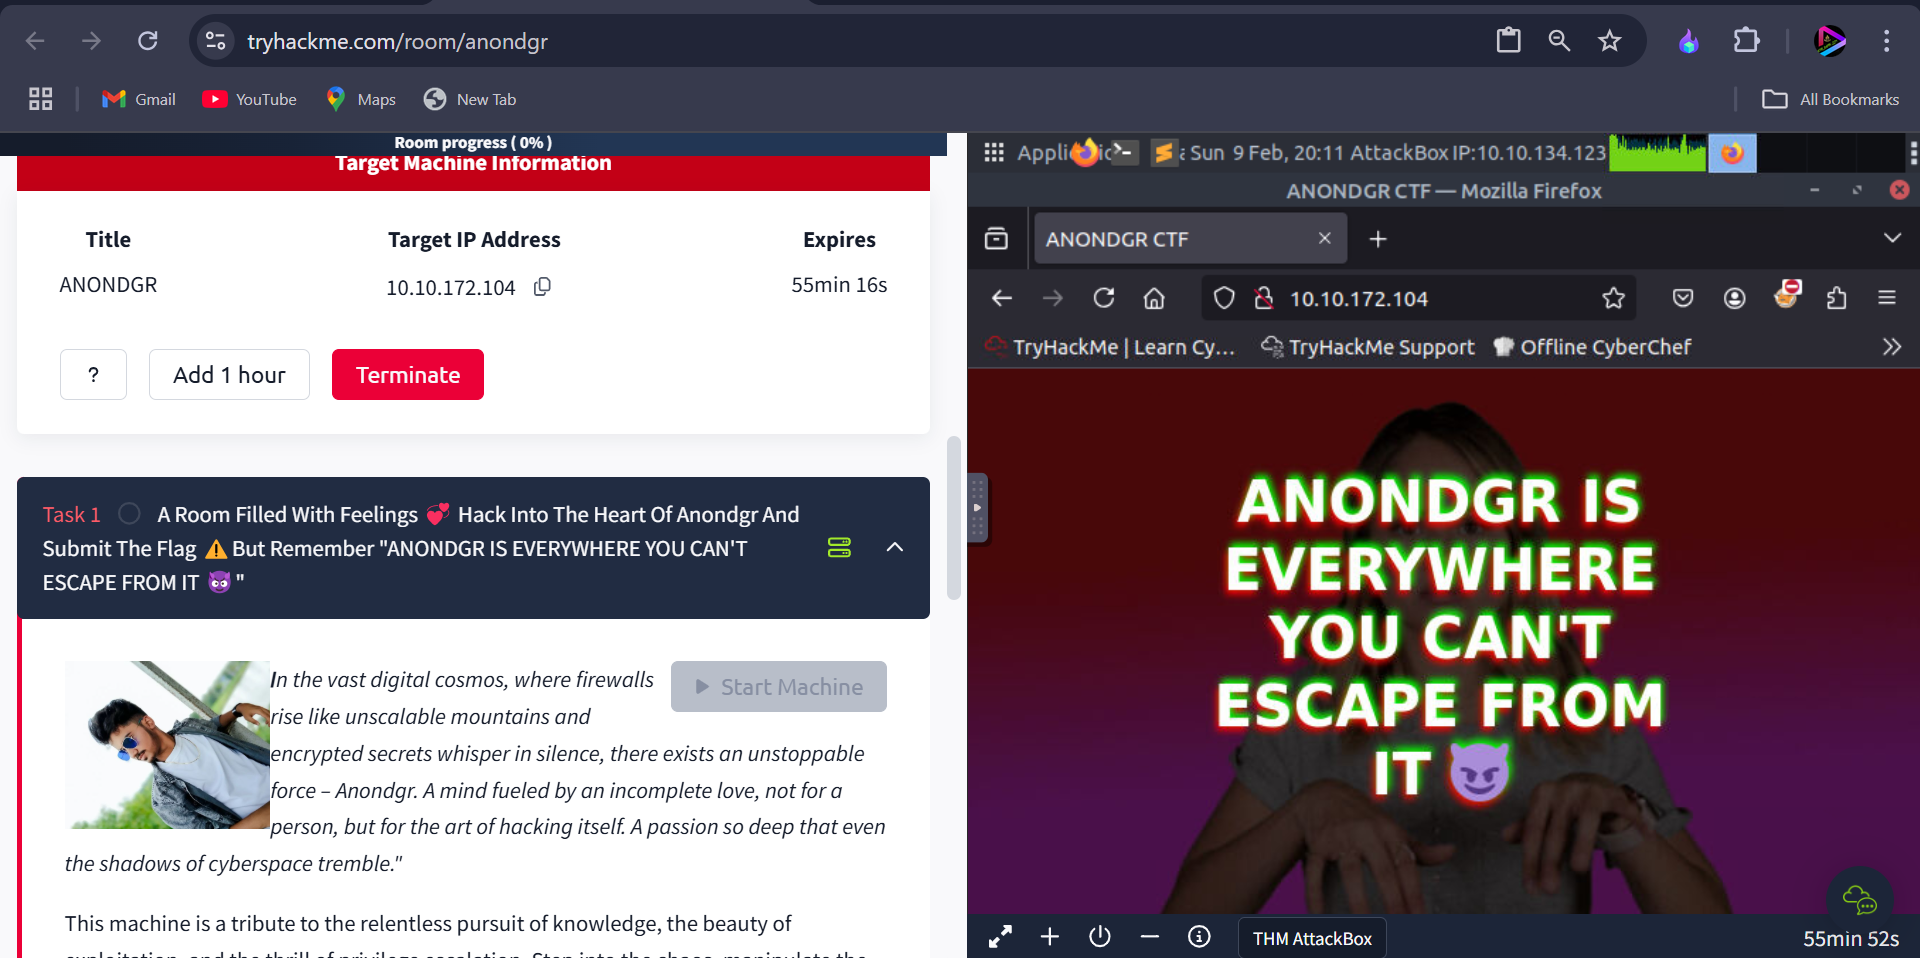Bookmark this page with Chrome star

tap(1609, 41)
